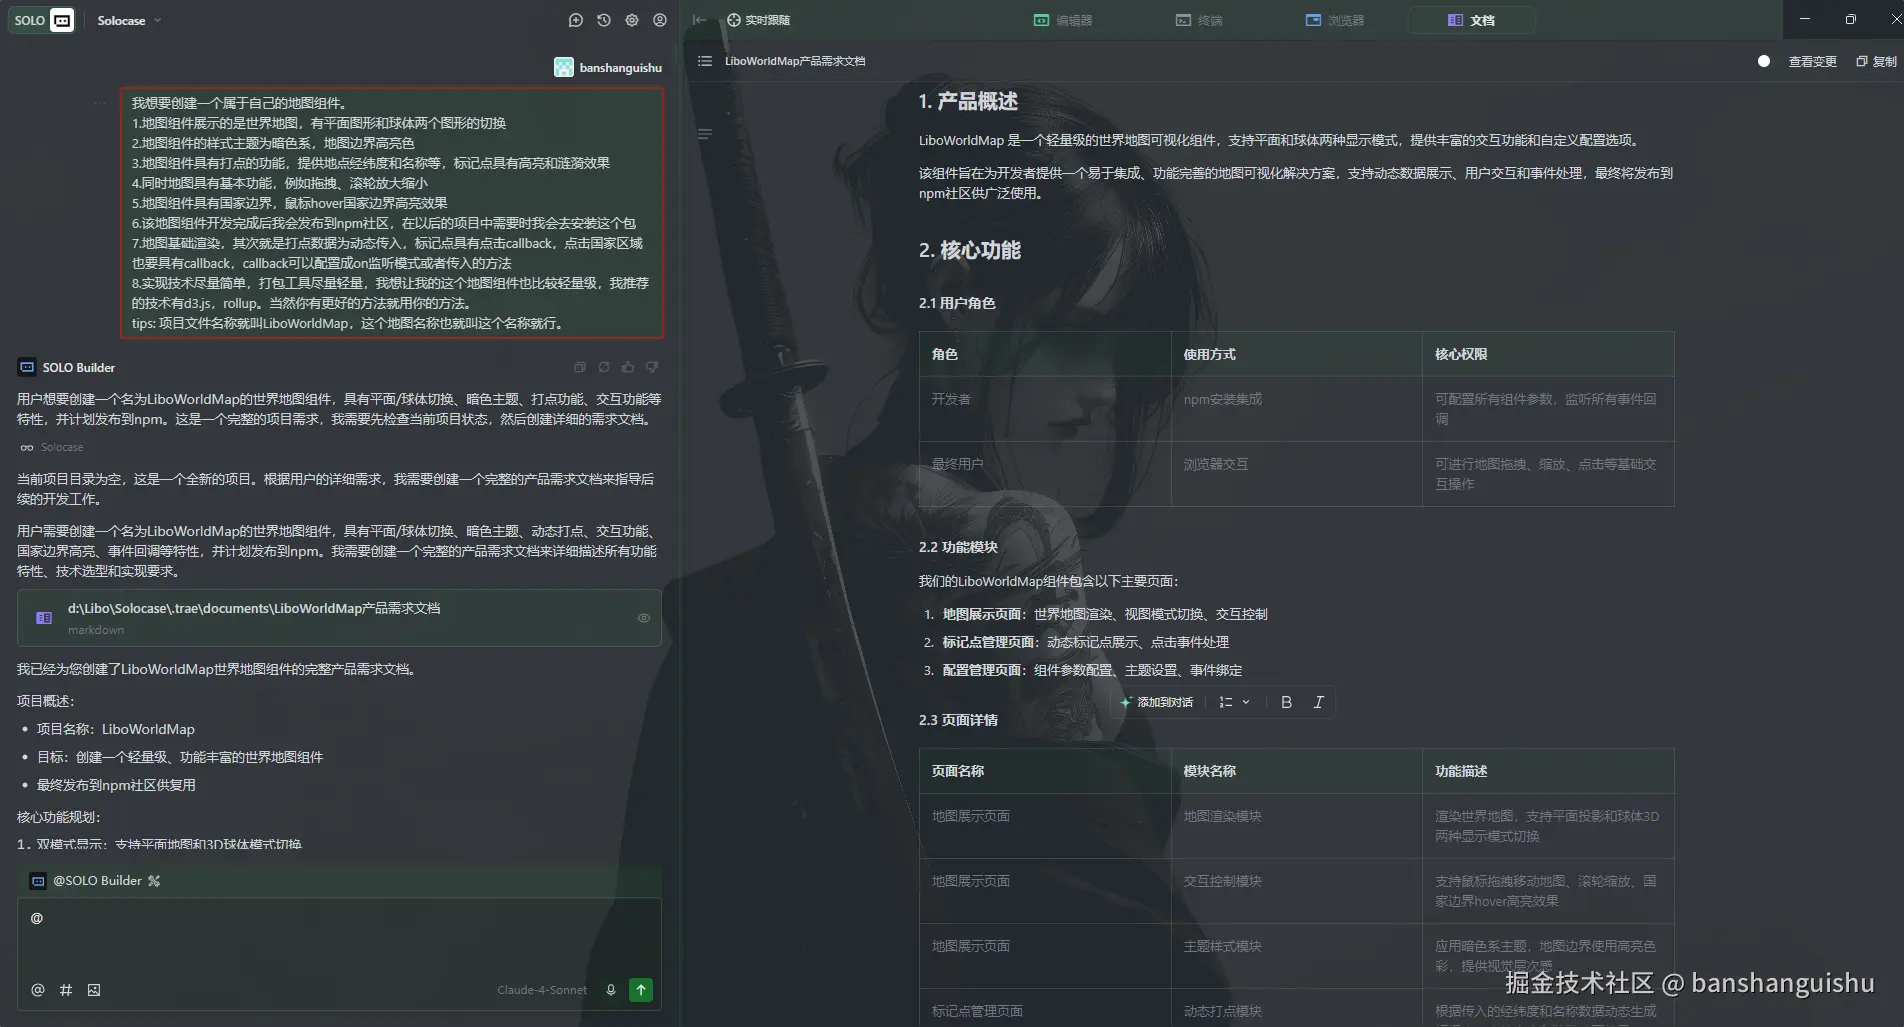Click the 2.1 用户角色 subheading
Screen dimensions: 1904x1027
point(957,303)
